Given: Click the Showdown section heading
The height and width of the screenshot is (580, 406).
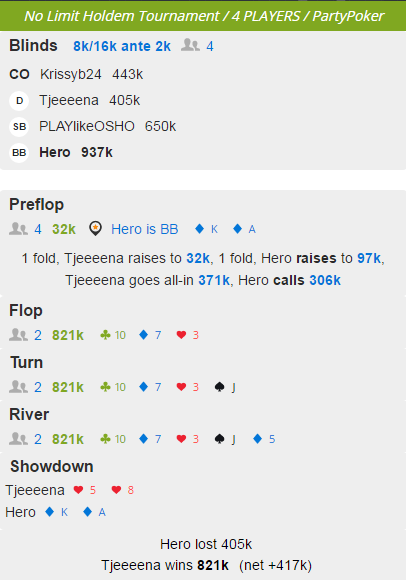Looking at the screenshot, I should (x=51, y=466).
